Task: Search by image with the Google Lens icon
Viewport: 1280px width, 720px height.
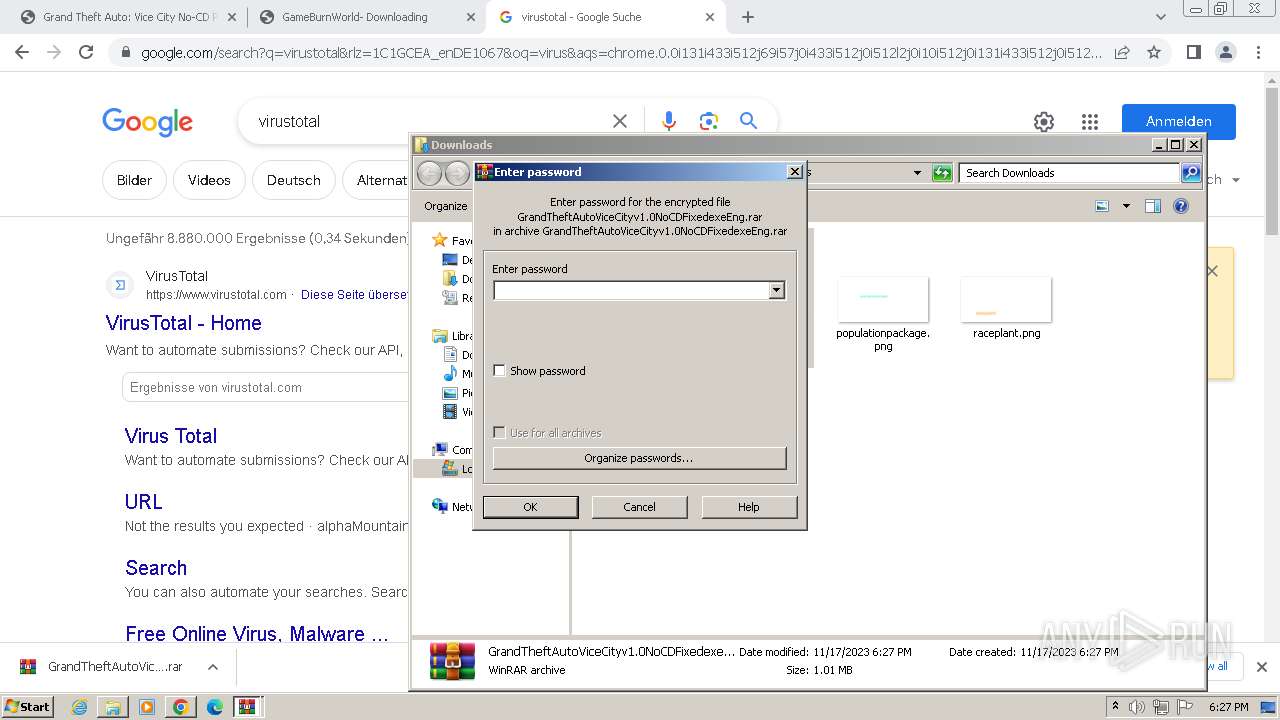Action: coord(709,121)
